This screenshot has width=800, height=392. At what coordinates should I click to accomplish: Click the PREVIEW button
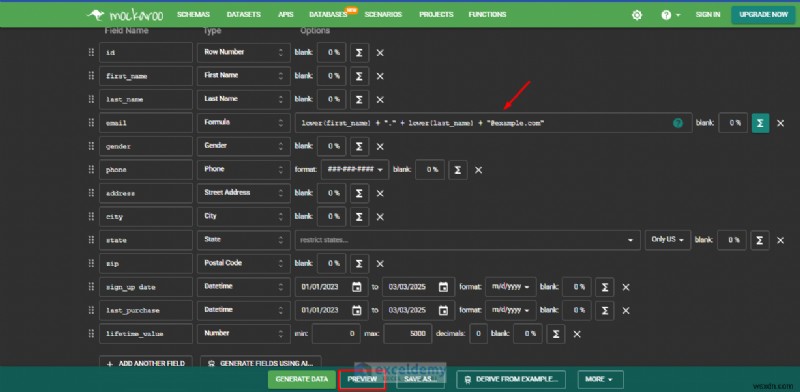tap(362, 379)
